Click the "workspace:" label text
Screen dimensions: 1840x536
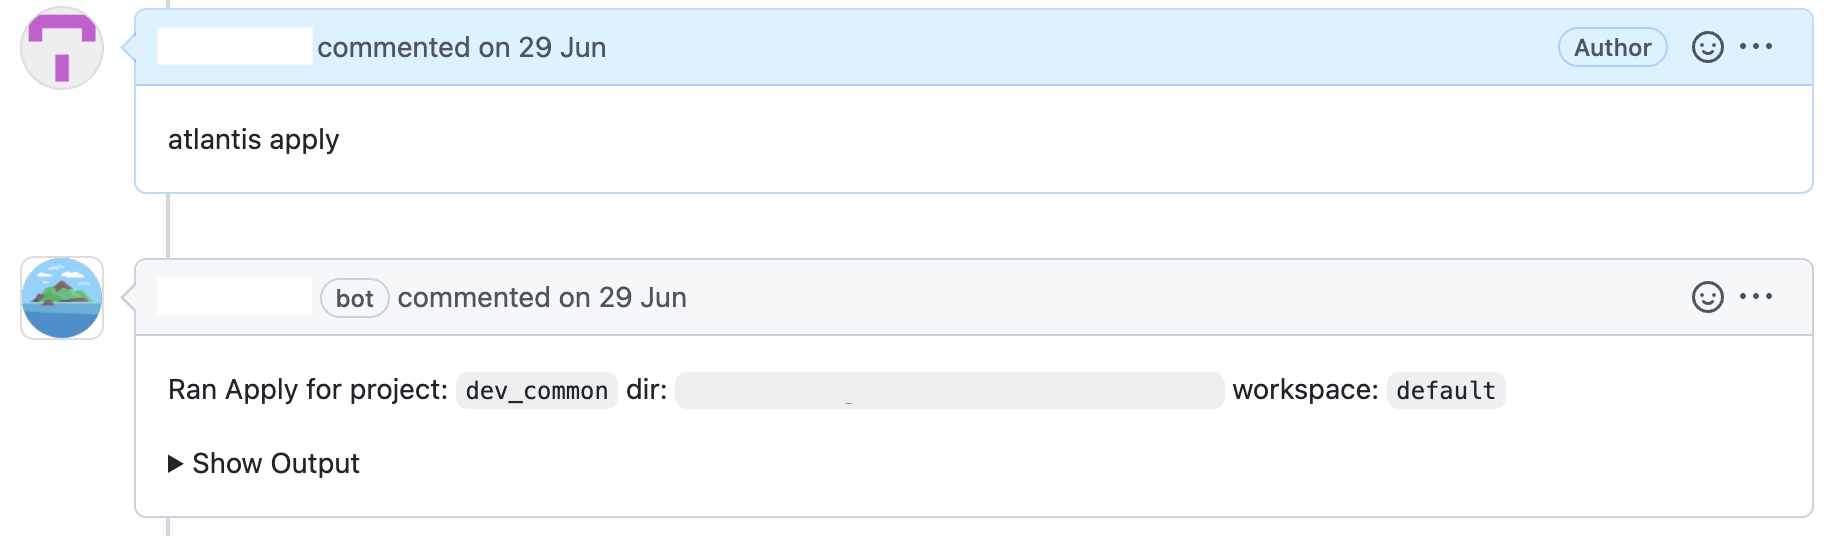[x=1305, y=389]
